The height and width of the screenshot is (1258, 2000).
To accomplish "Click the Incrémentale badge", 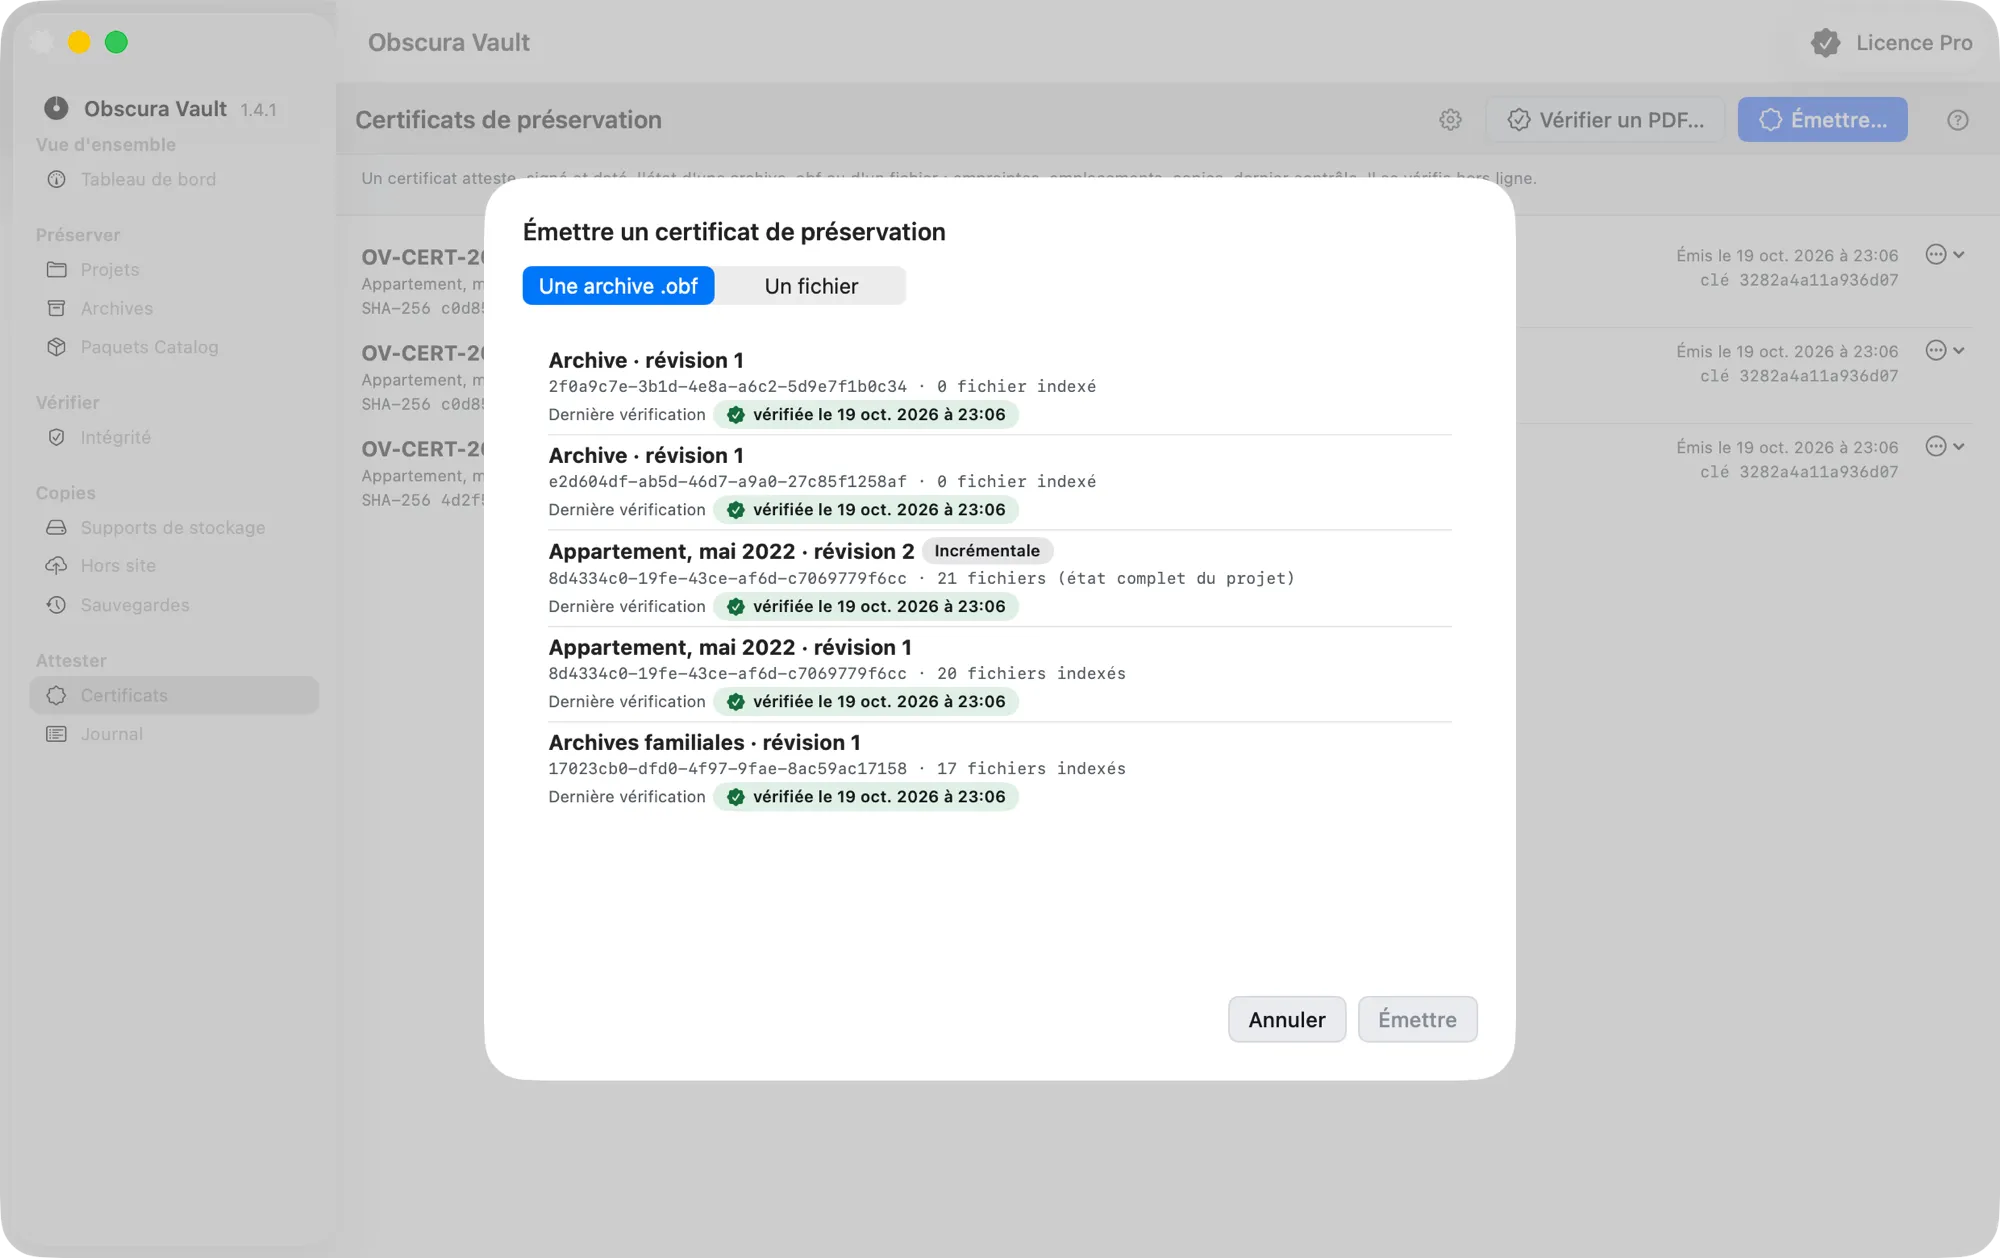I will point(987,551).
